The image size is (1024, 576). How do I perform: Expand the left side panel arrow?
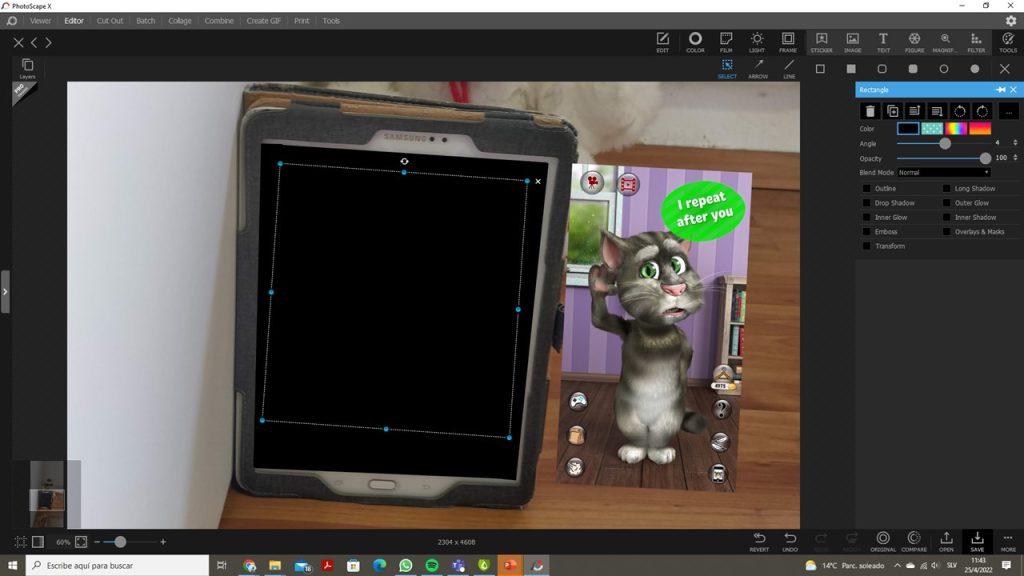(x=5, y=291)
